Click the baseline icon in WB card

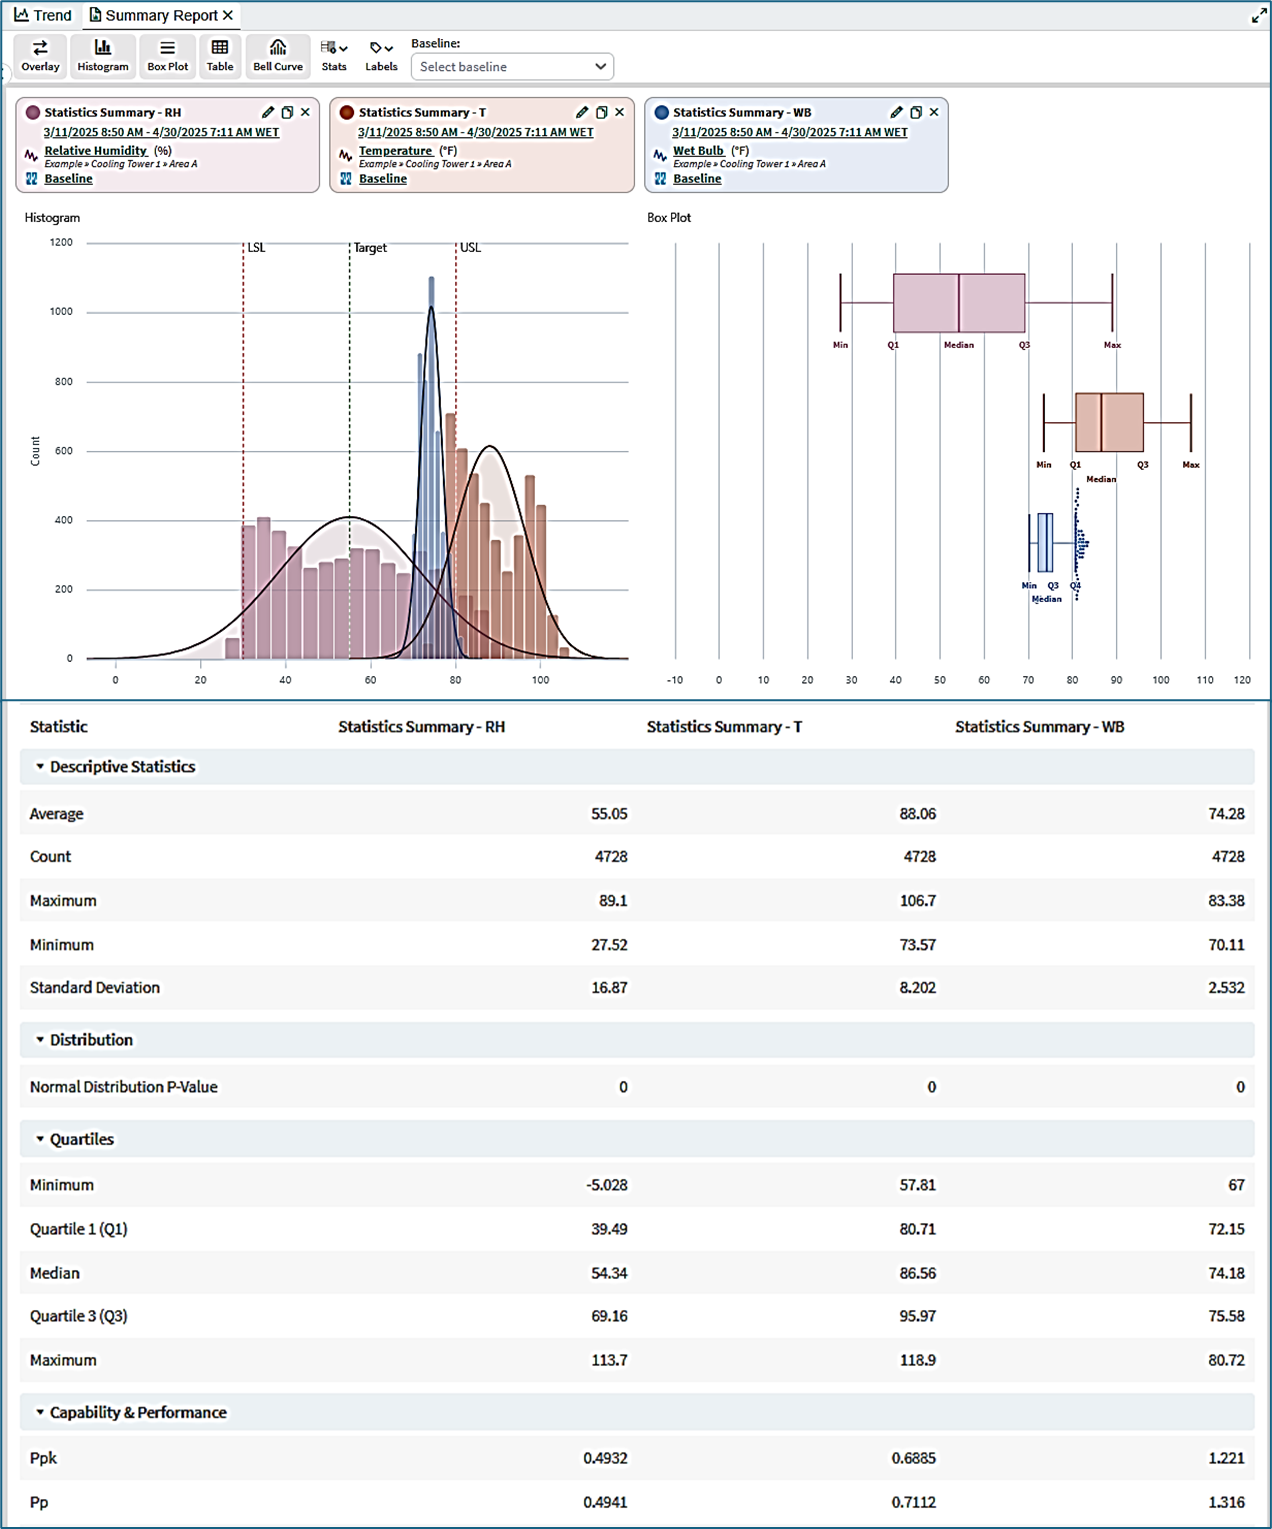(660, 179)
